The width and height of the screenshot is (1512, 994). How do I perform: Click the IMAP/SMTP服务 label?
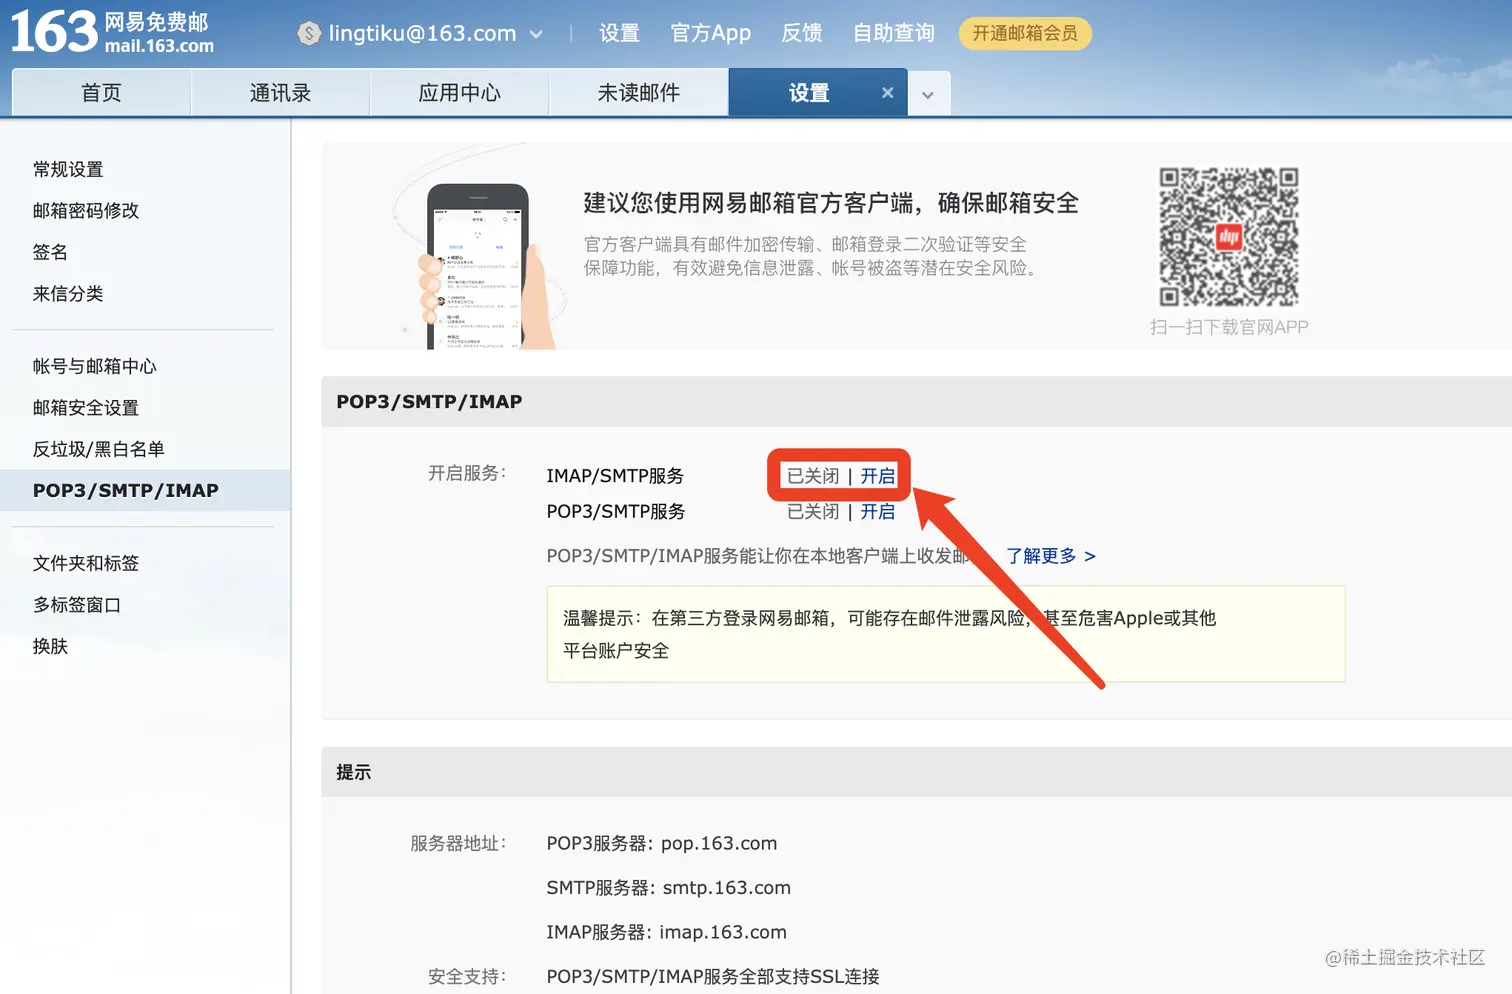(x=615, y=476)
